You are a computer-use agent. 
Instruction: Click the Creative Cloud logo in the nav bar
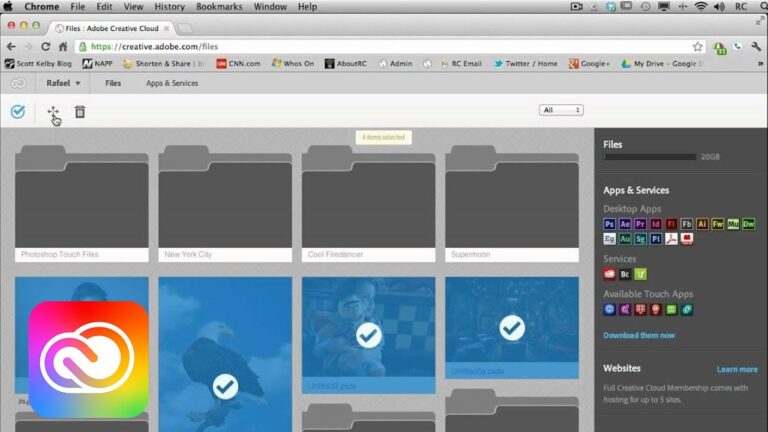tap(18, 83)
